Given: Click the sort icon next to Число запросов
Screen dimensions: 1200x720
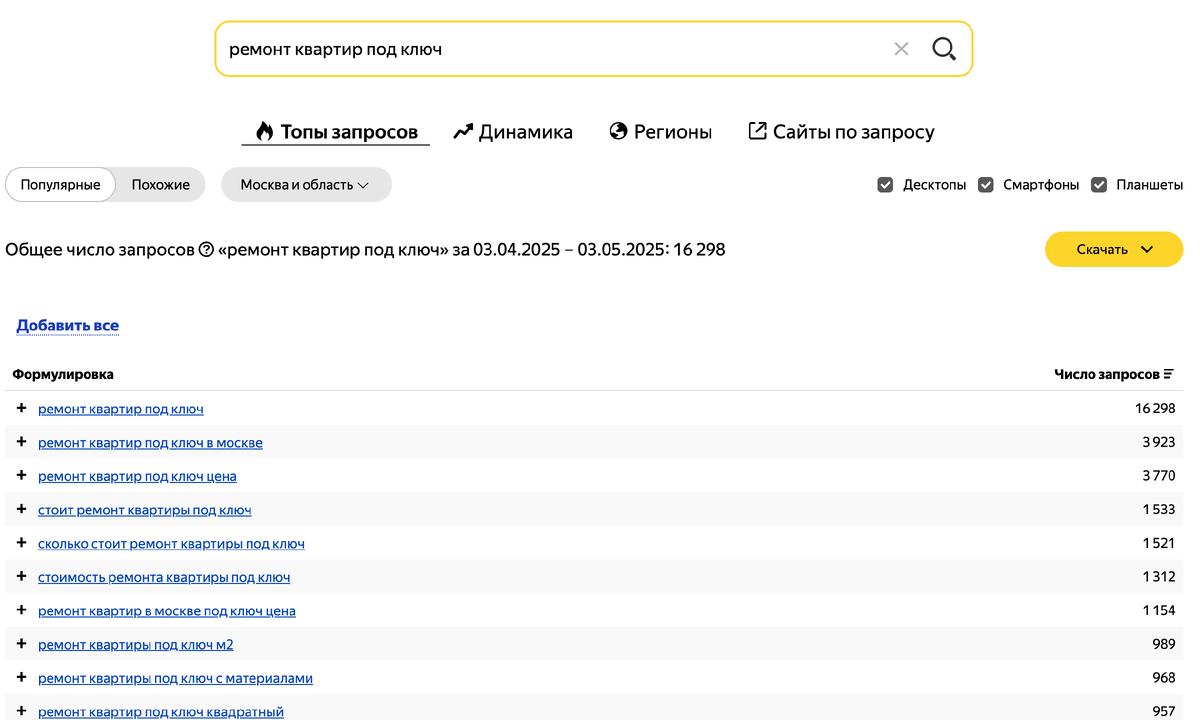Looking at the screenshot, I should click(1169, 375).
